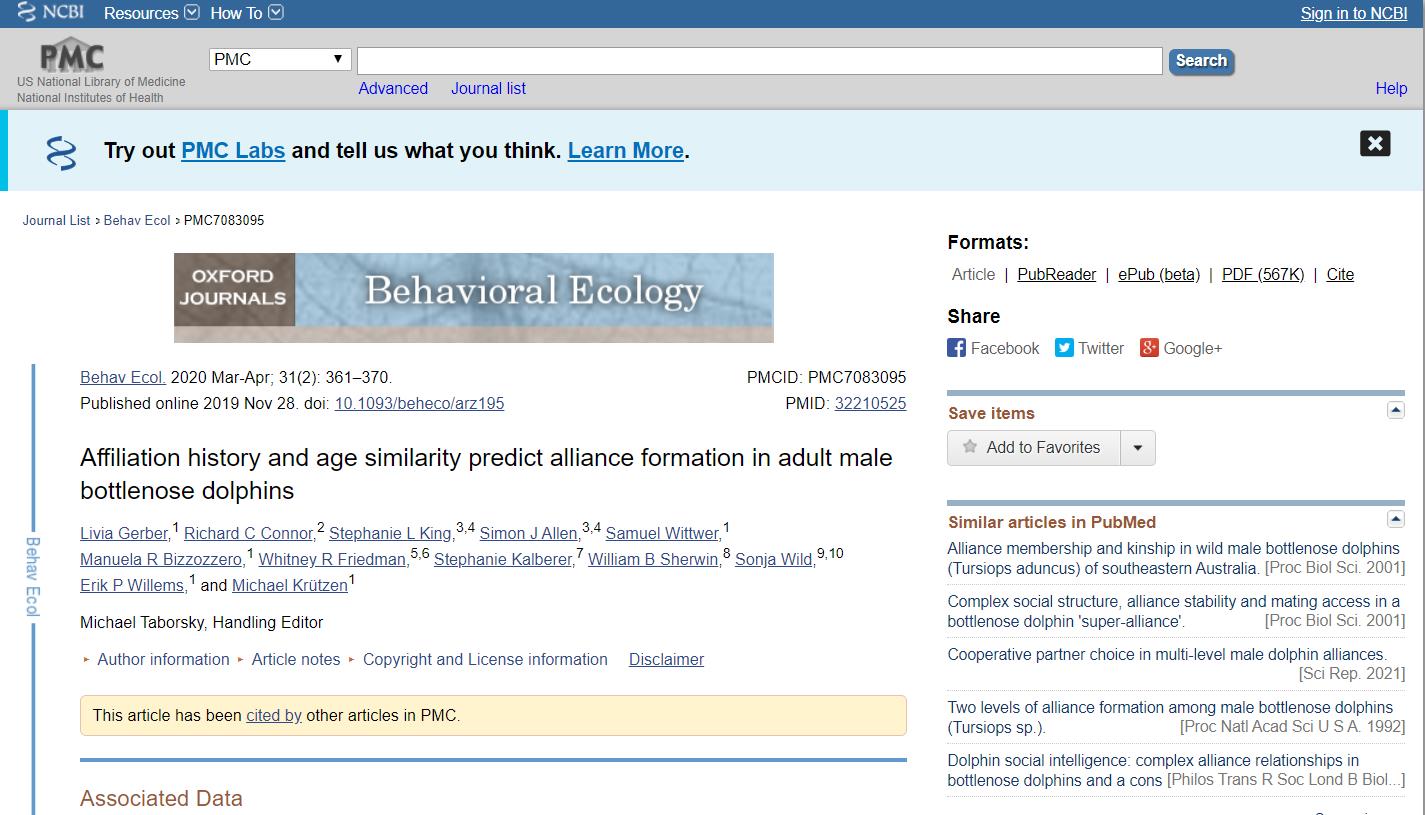Open the How To menu

246,13
